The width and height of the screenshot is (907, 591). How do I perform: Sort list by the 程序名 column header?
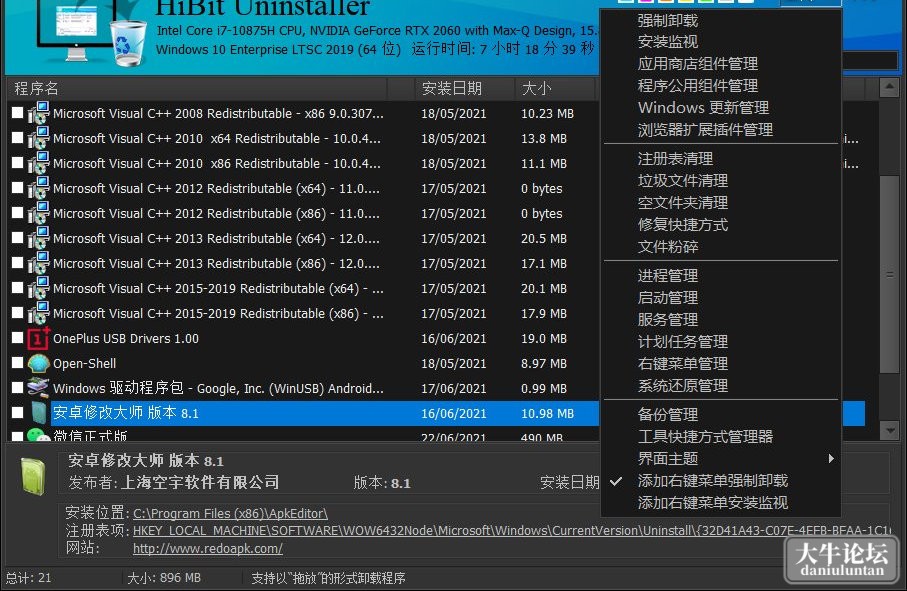(197, 88)
